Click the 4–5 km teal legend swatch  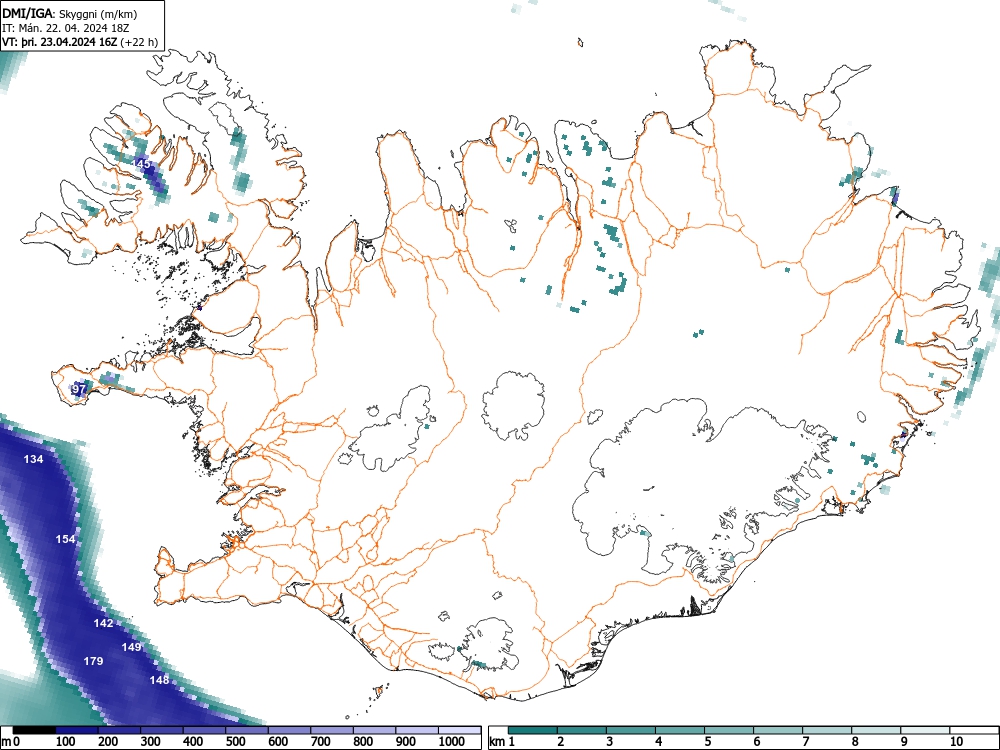(x=680, y=730)
